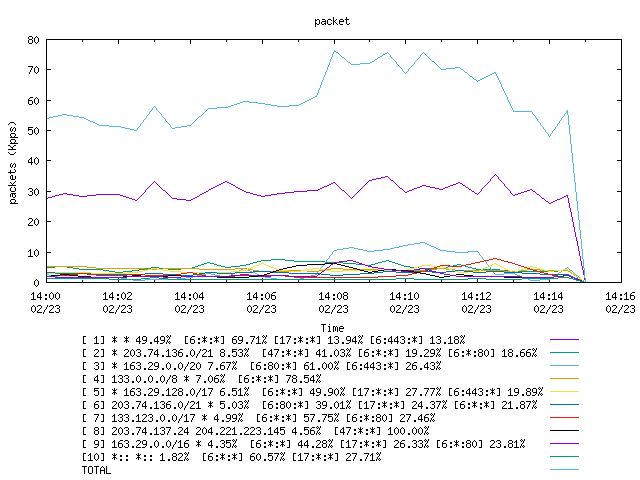Click purple line sample for legend entry 9

pos(564,444)
